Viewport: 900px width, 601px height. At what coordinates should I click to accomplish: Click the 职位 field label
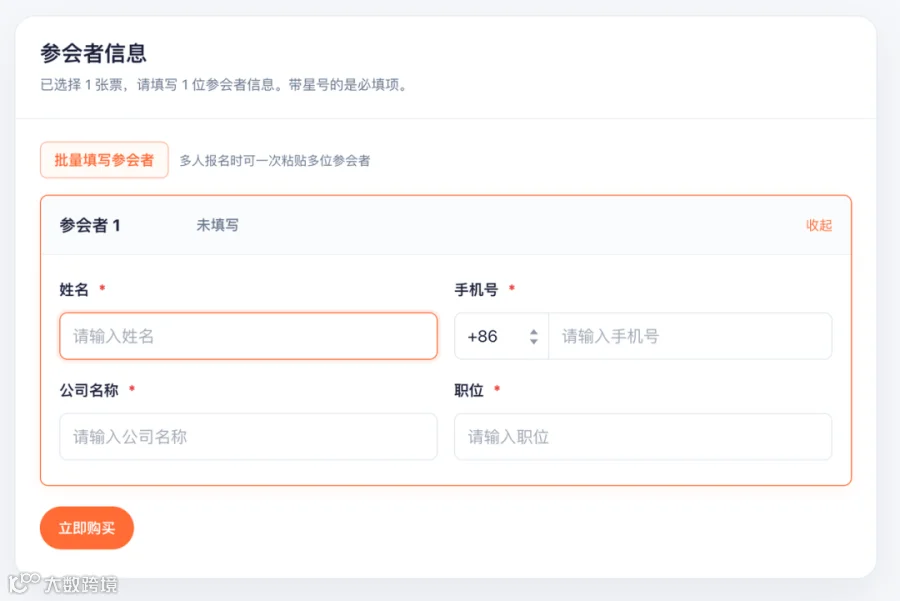pos(469,390)
